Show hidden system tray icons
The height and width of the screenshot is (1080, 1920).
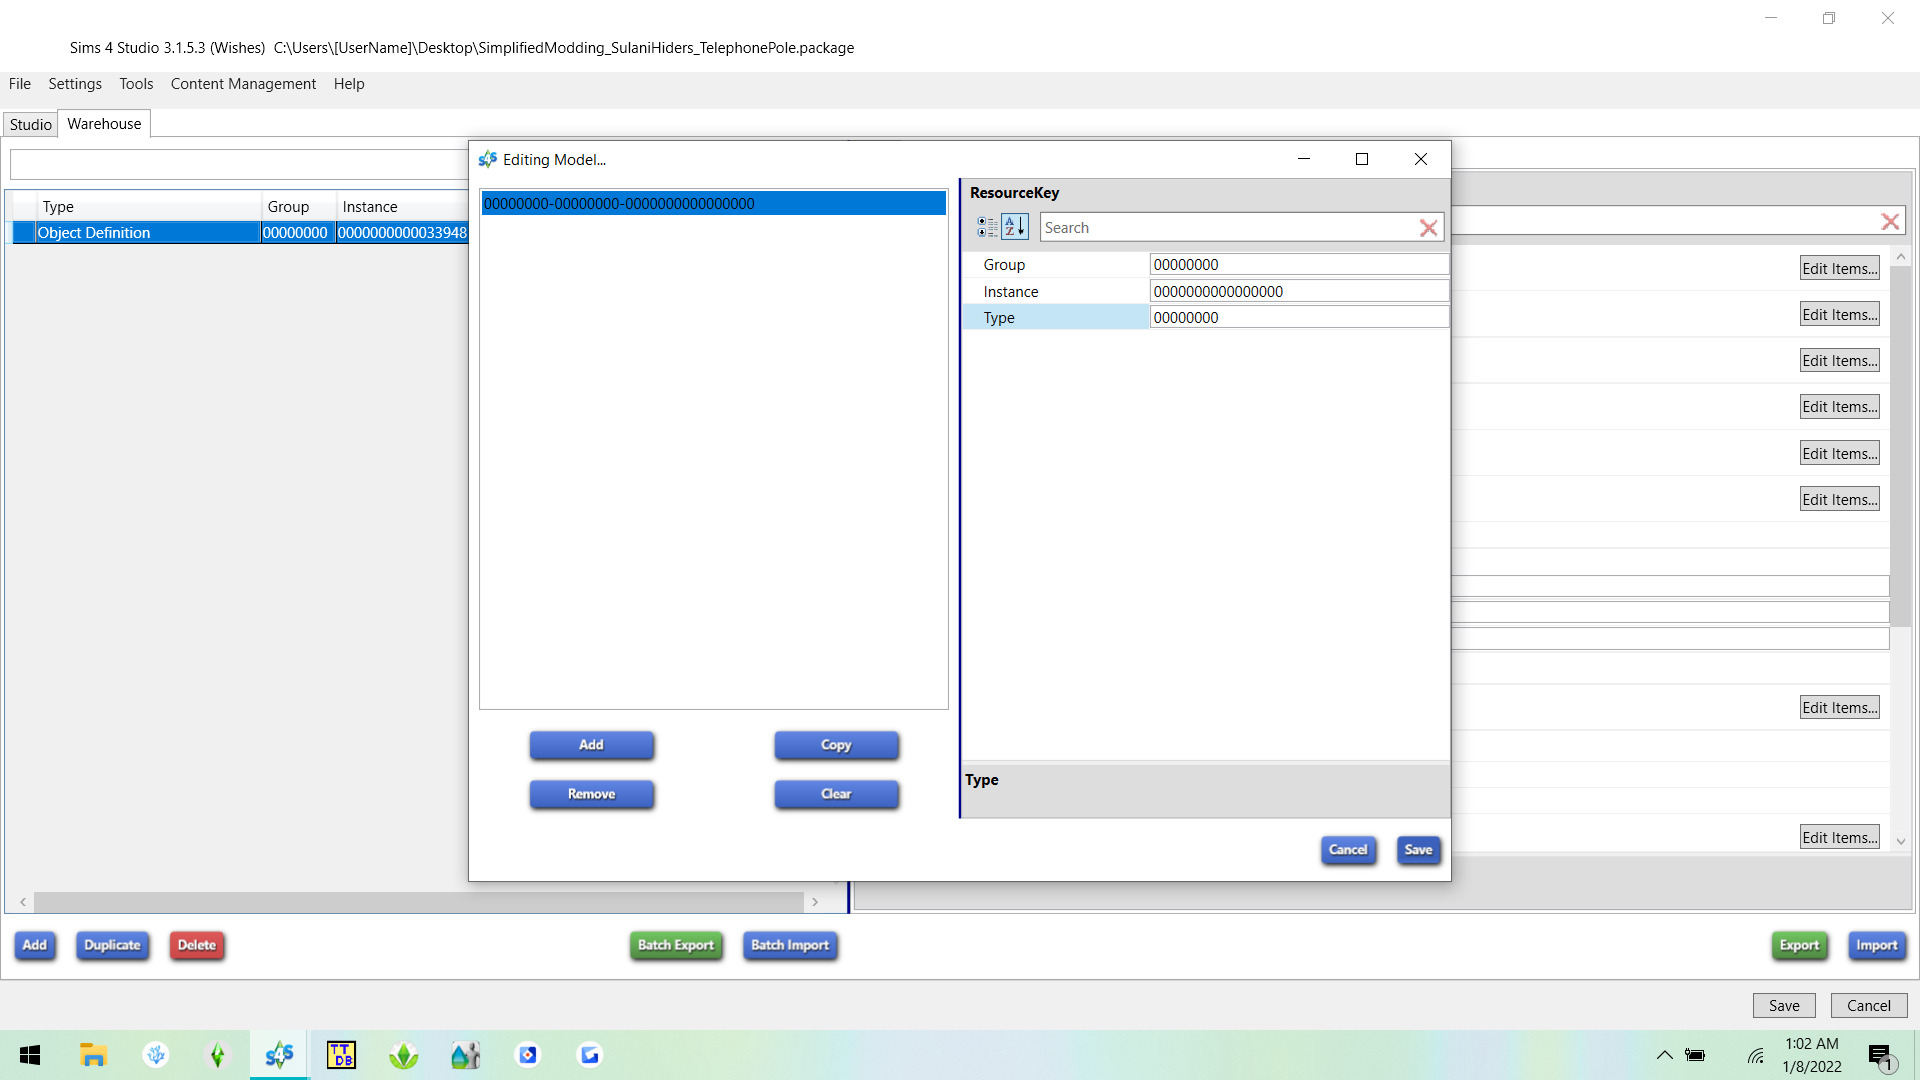pyautogui.click(x=1664, y=1055)
